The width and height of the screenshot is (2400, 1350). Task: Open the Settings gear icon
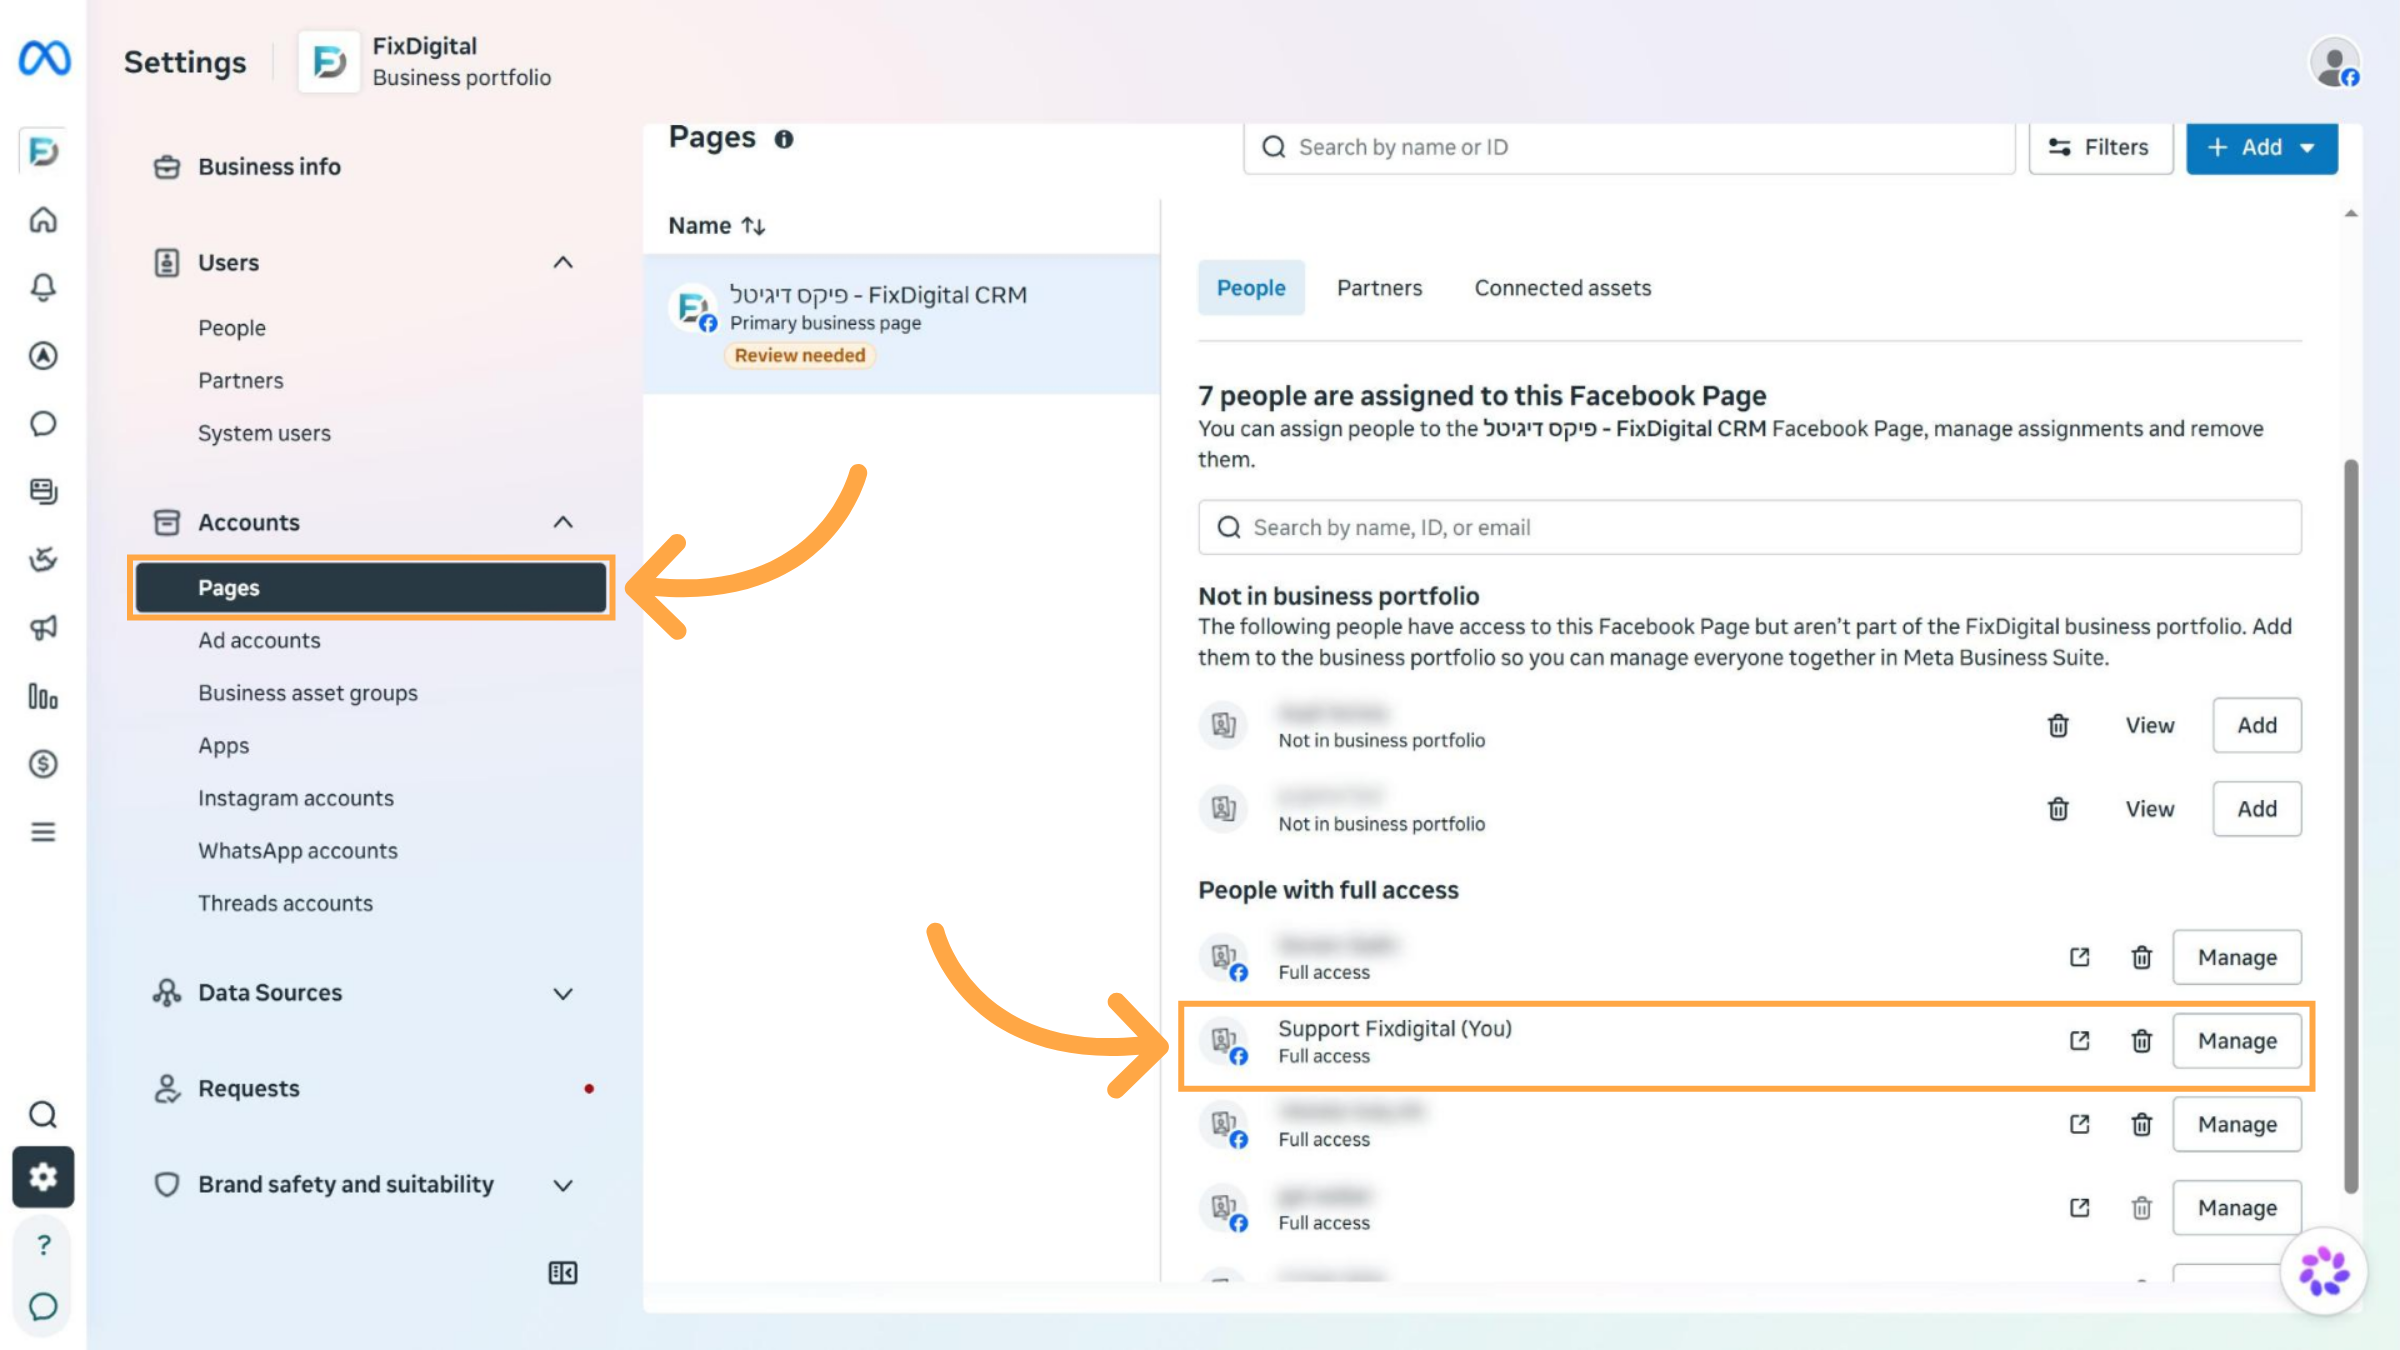tap(43, 1177)
